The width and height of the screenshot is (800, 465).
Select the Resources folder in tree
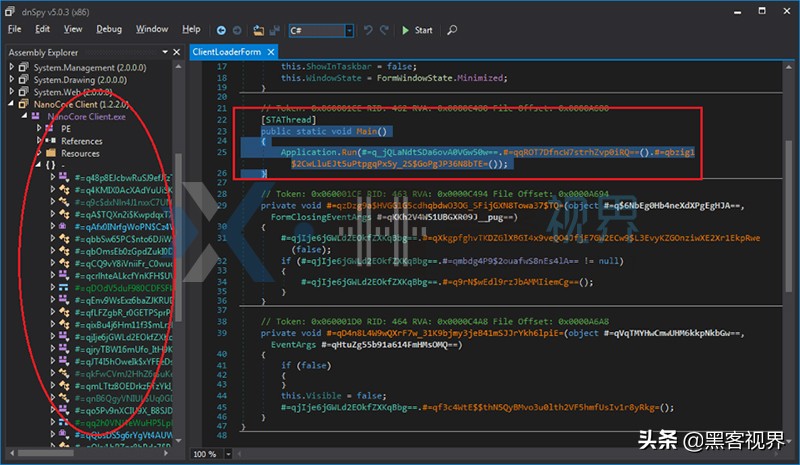click(80, 153)
